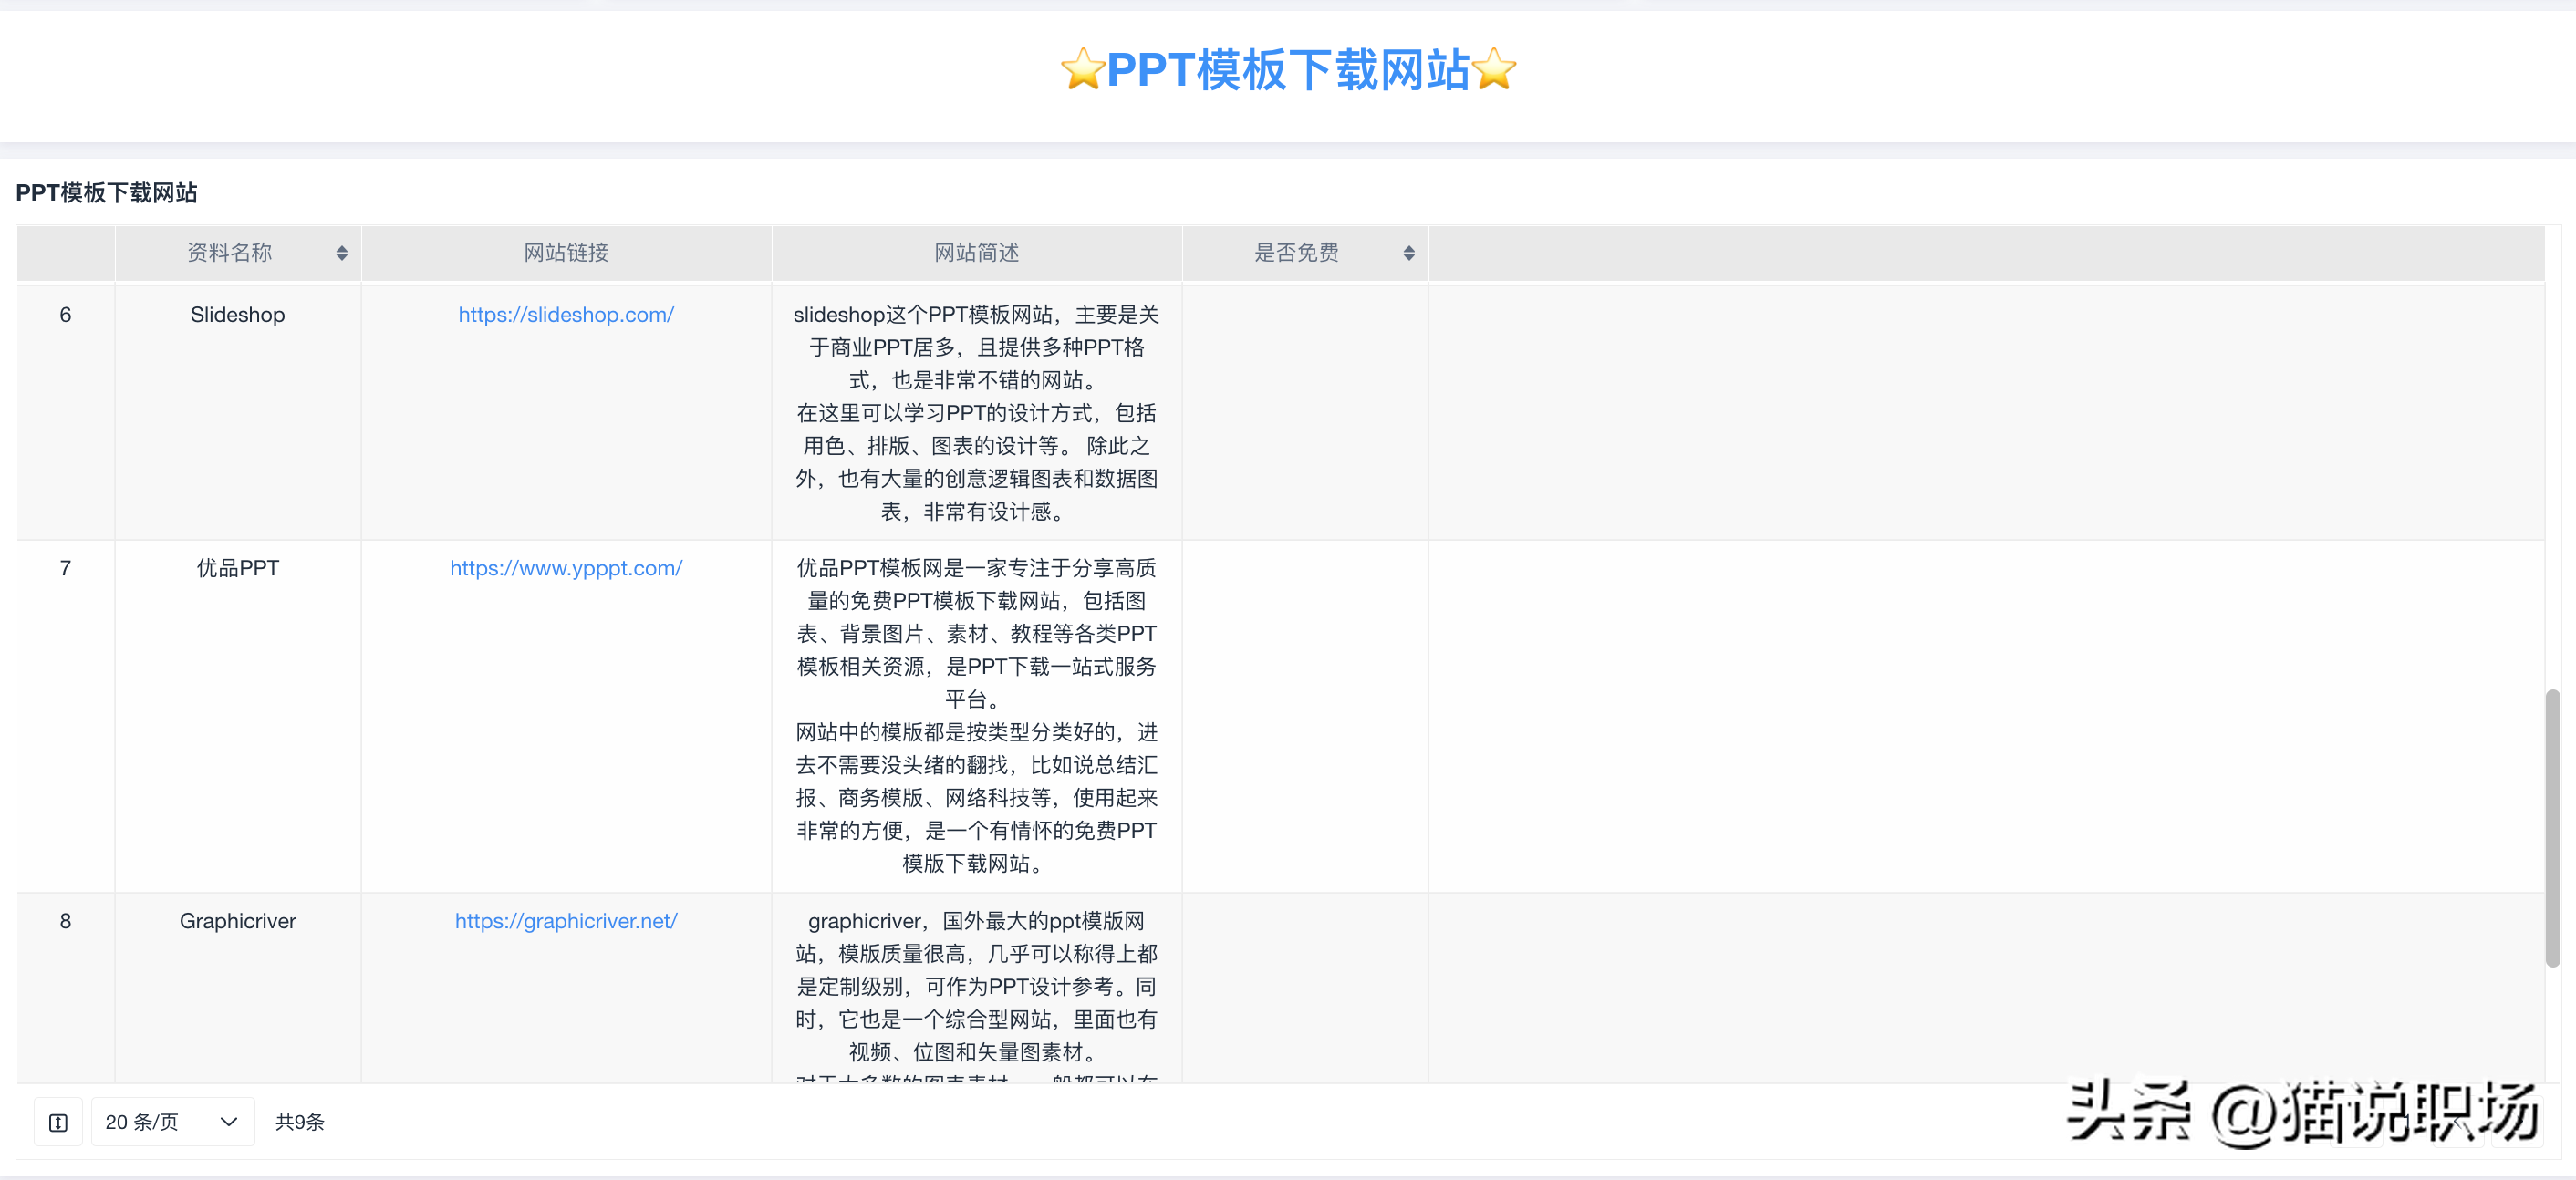Click the row height icon in footer
Screen dimensions: 2576x1180
[58, 1122]
